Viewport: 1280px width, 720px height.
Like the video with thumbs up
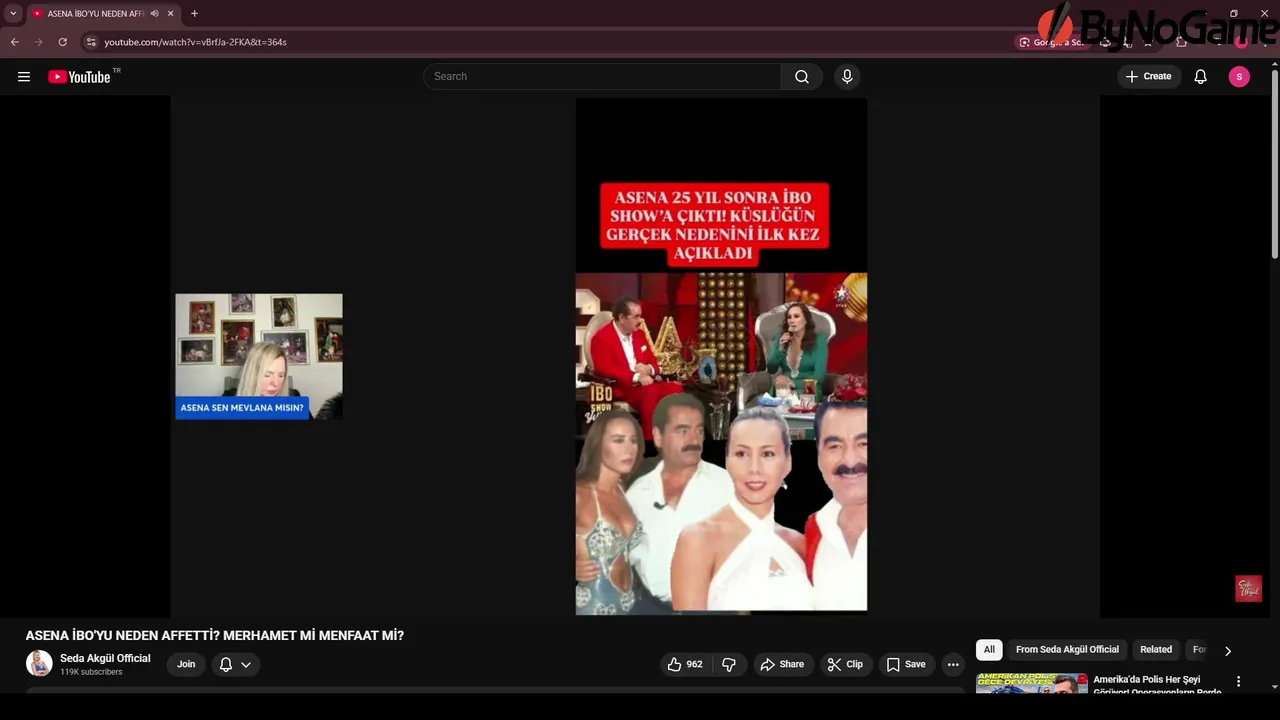click(685, 664)
